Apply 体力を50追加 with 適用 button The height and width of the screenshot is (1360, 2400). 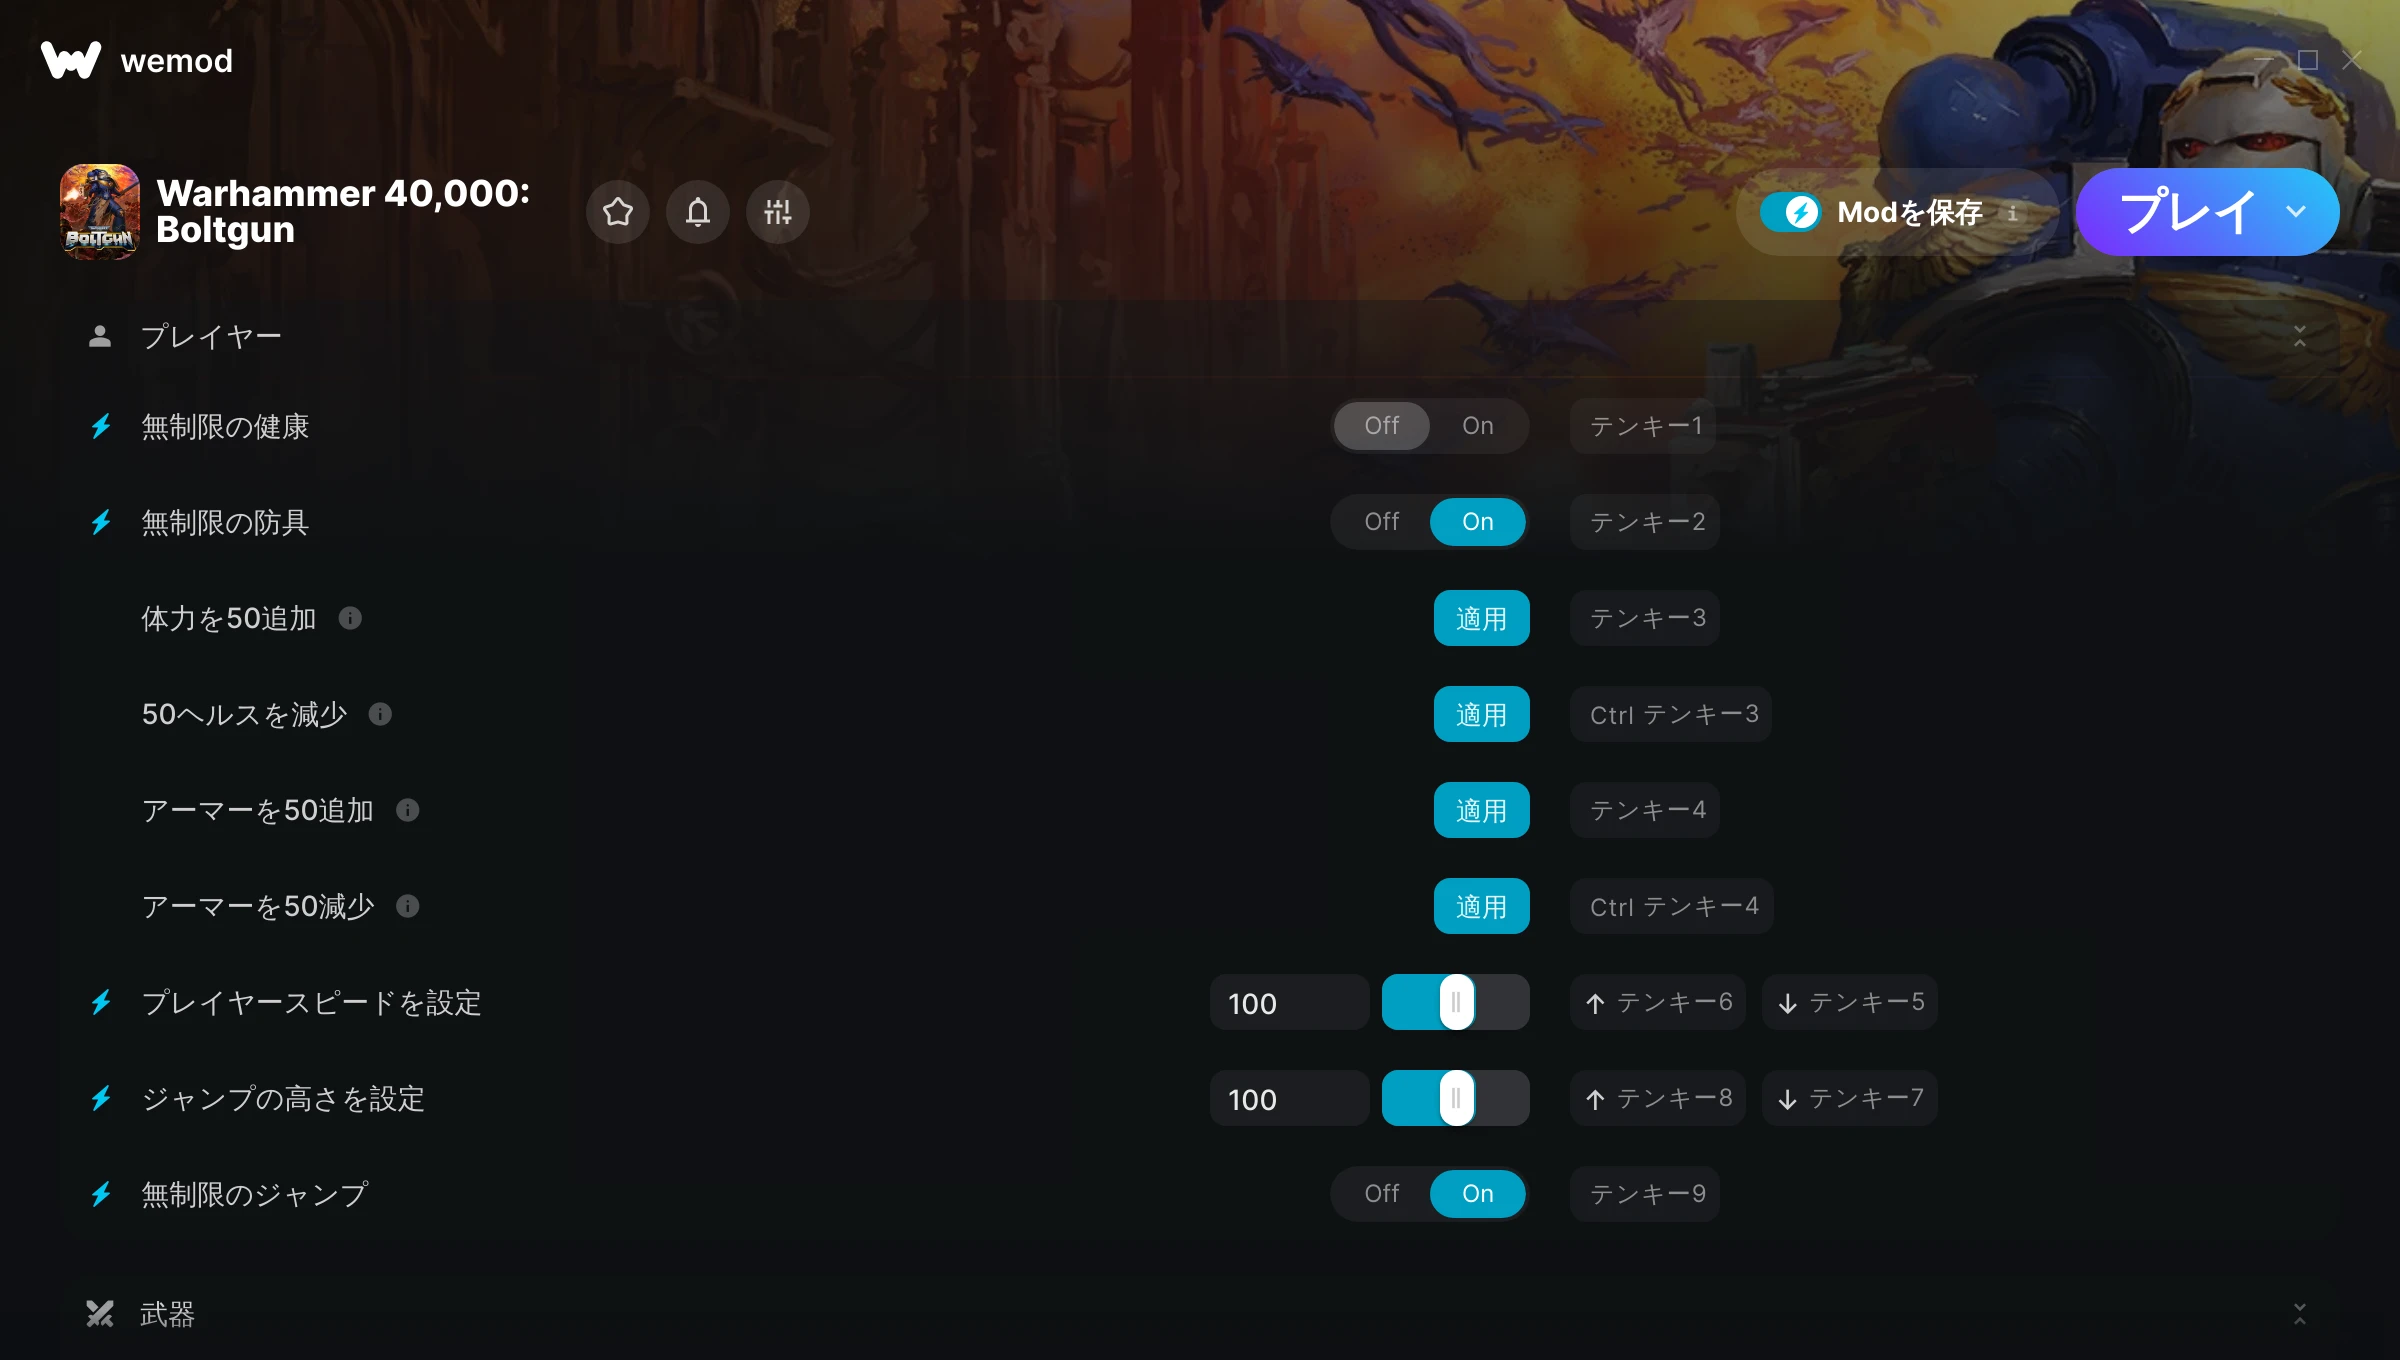click(1481, 618)
